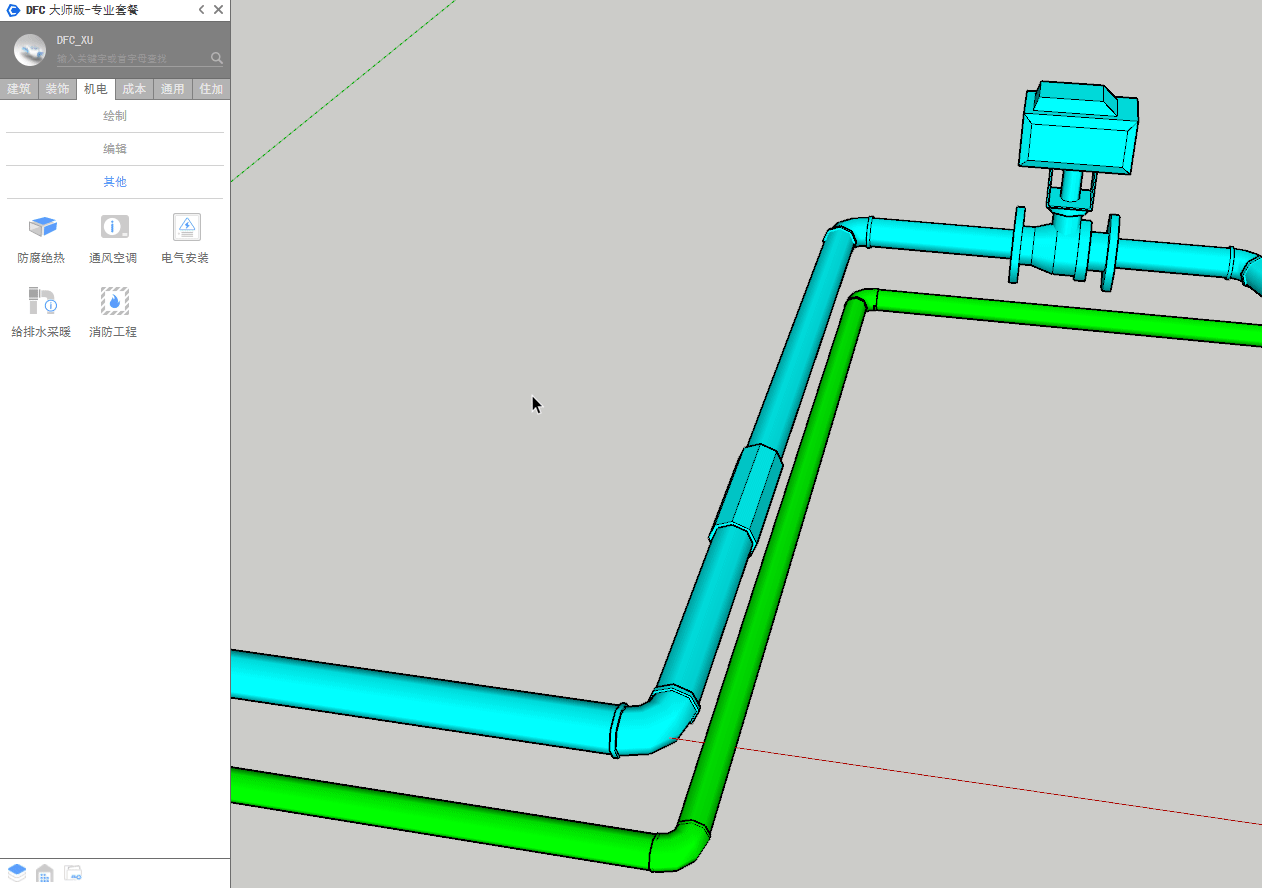The image size is (1262, 888).
Task: Click the building icon at panel bottom
Action: (45, 873)
